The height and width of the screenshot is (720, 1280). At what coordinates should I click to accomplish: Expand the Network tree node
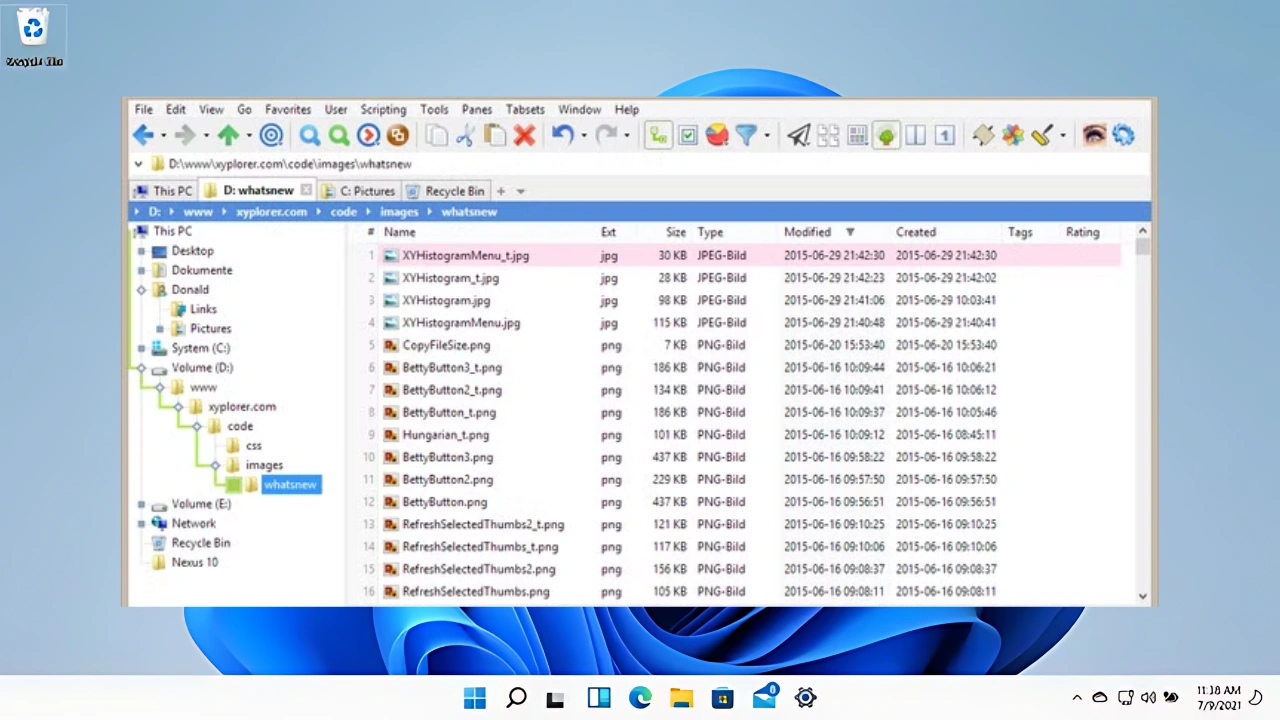click(x=141, y=523)
